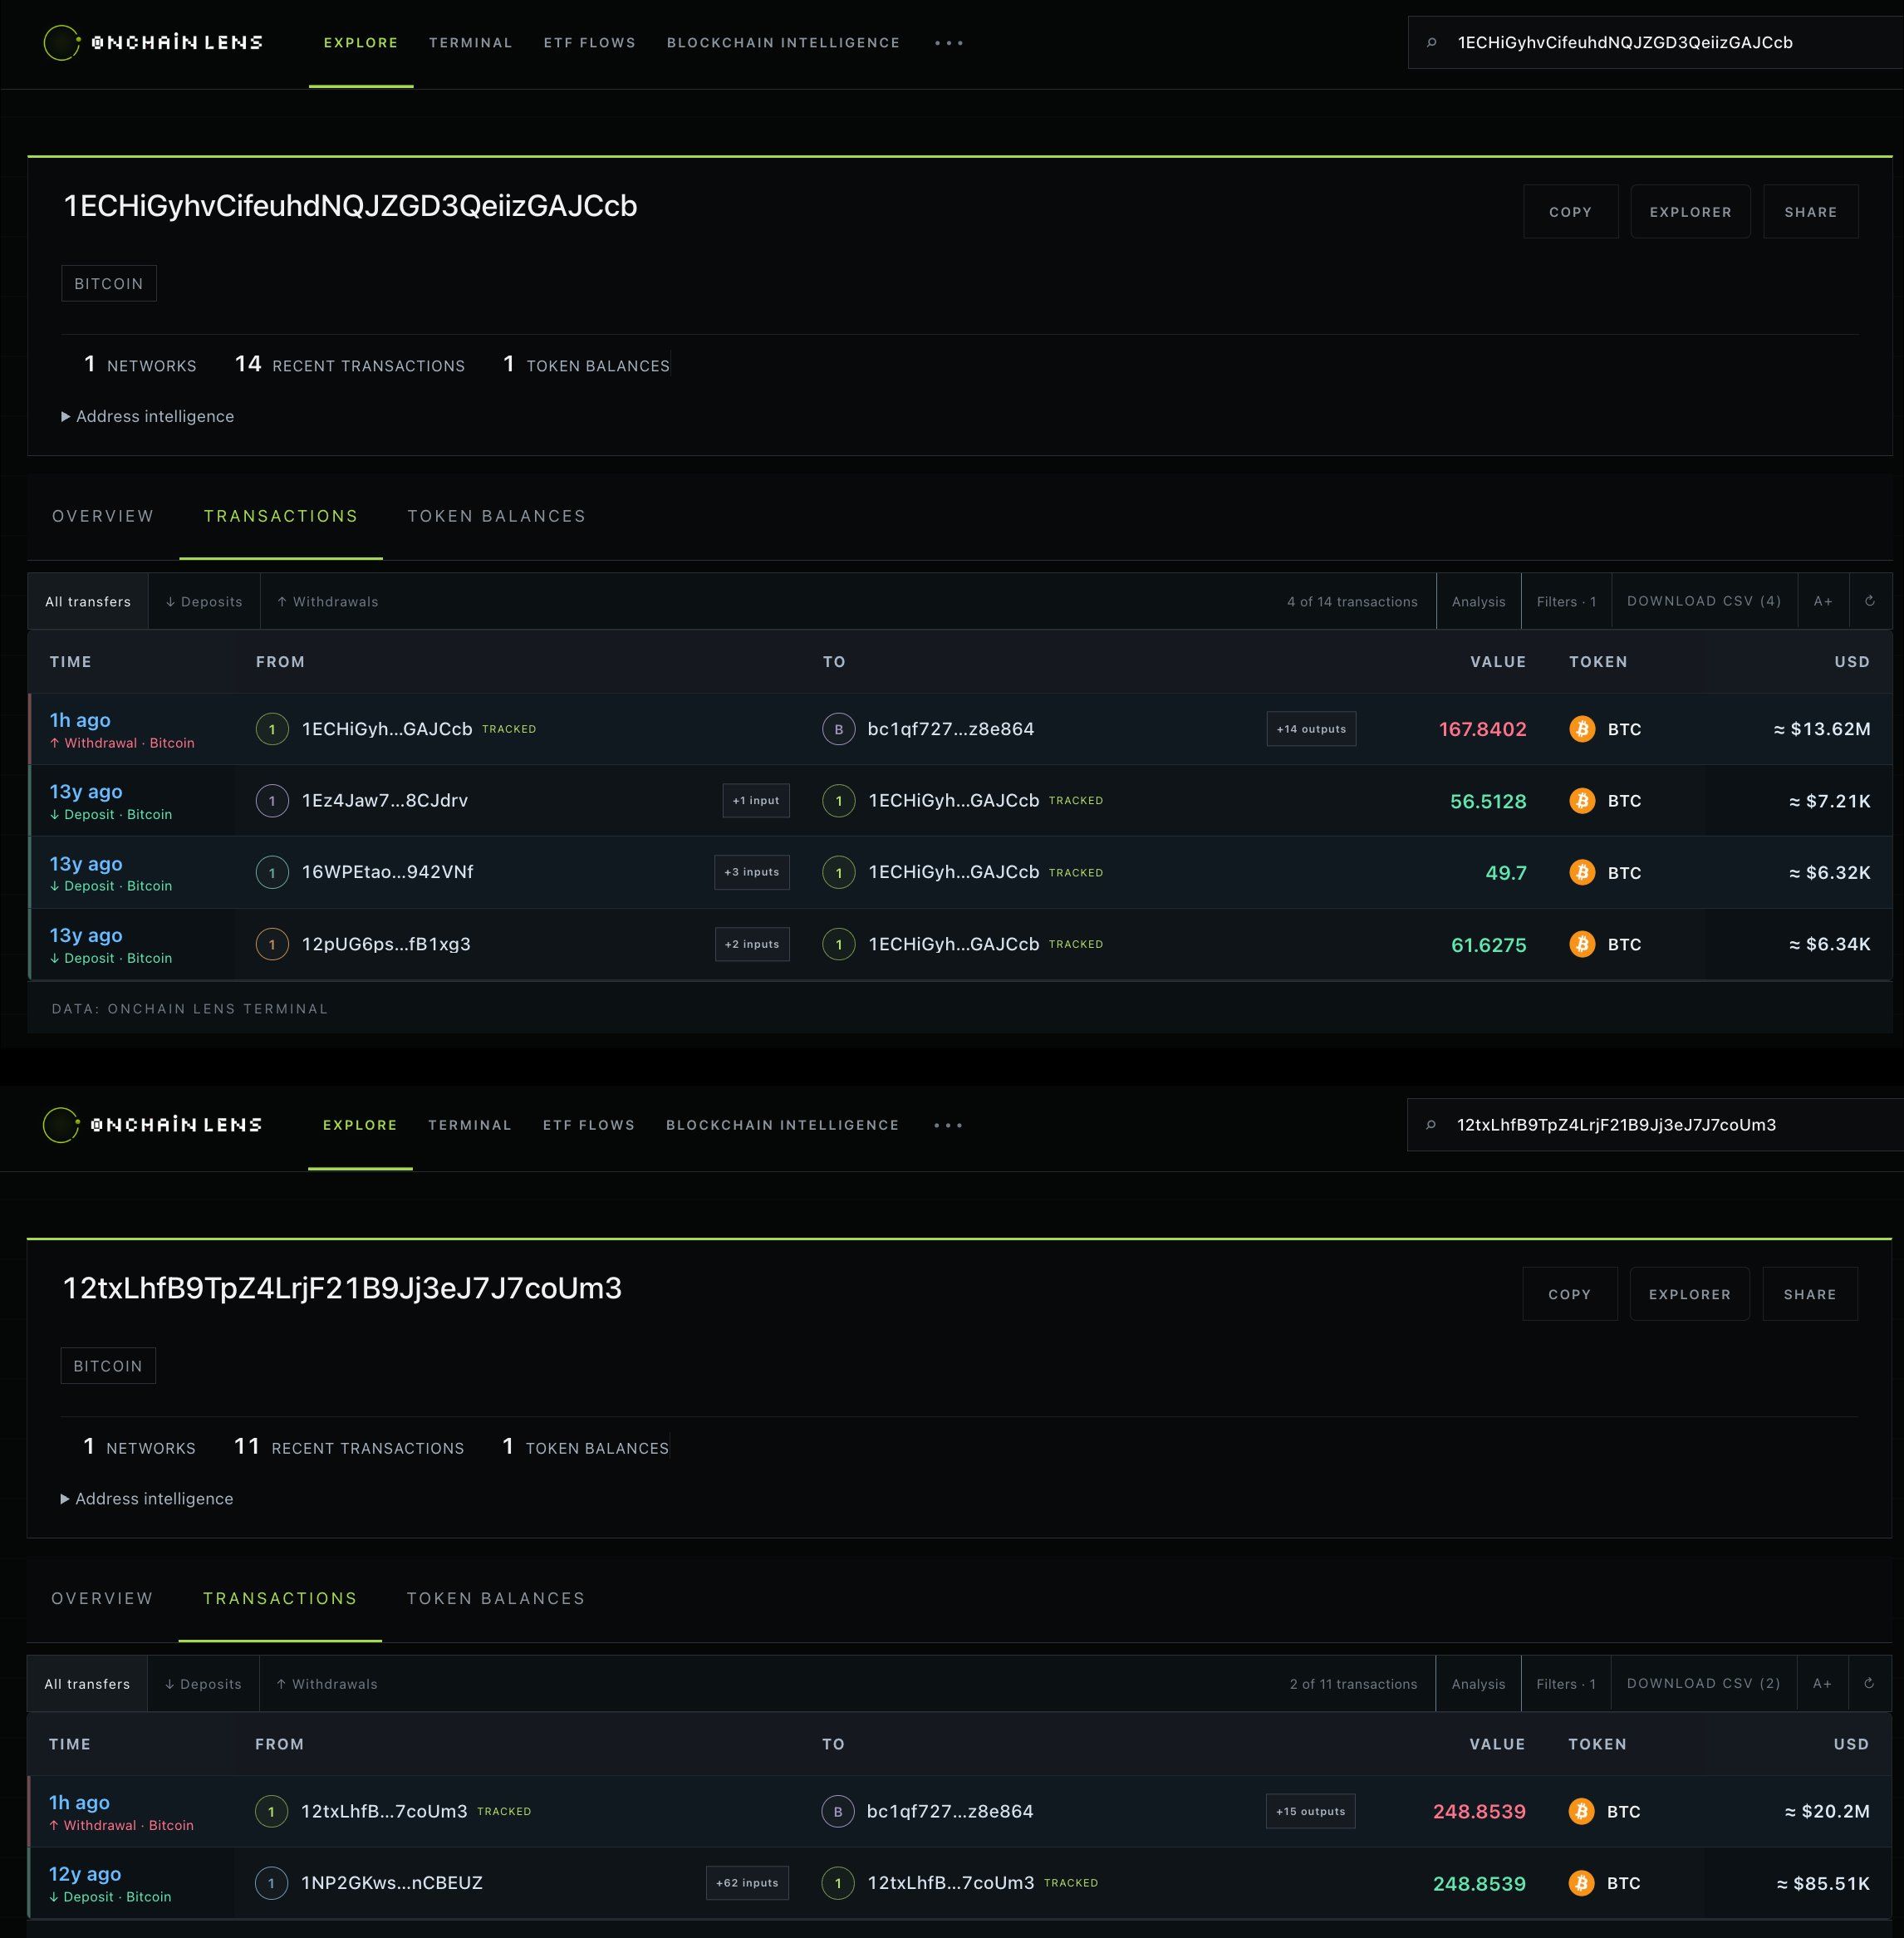Screen dimensions: 1904x1938
Task: Copy the 1ECHiGyhvCifeuhdNQJZGD3QeiizGAJCcb address
Action: [1571, 212]
